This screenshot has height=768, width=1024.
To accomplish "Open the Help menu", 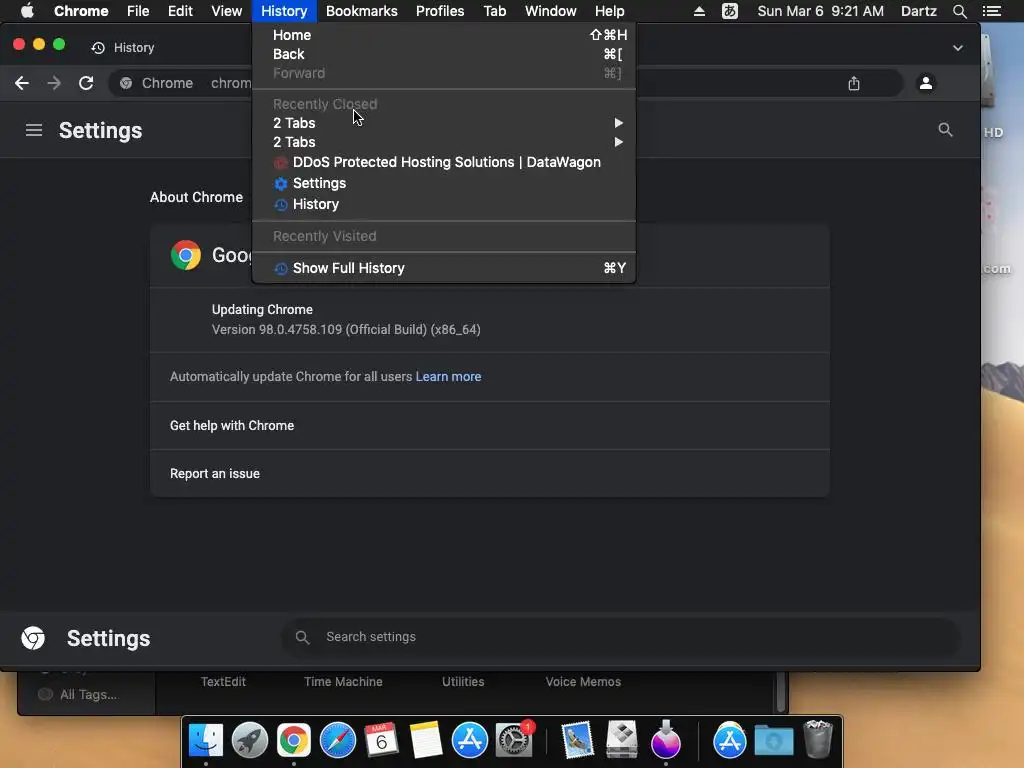I will click(609, 11).
